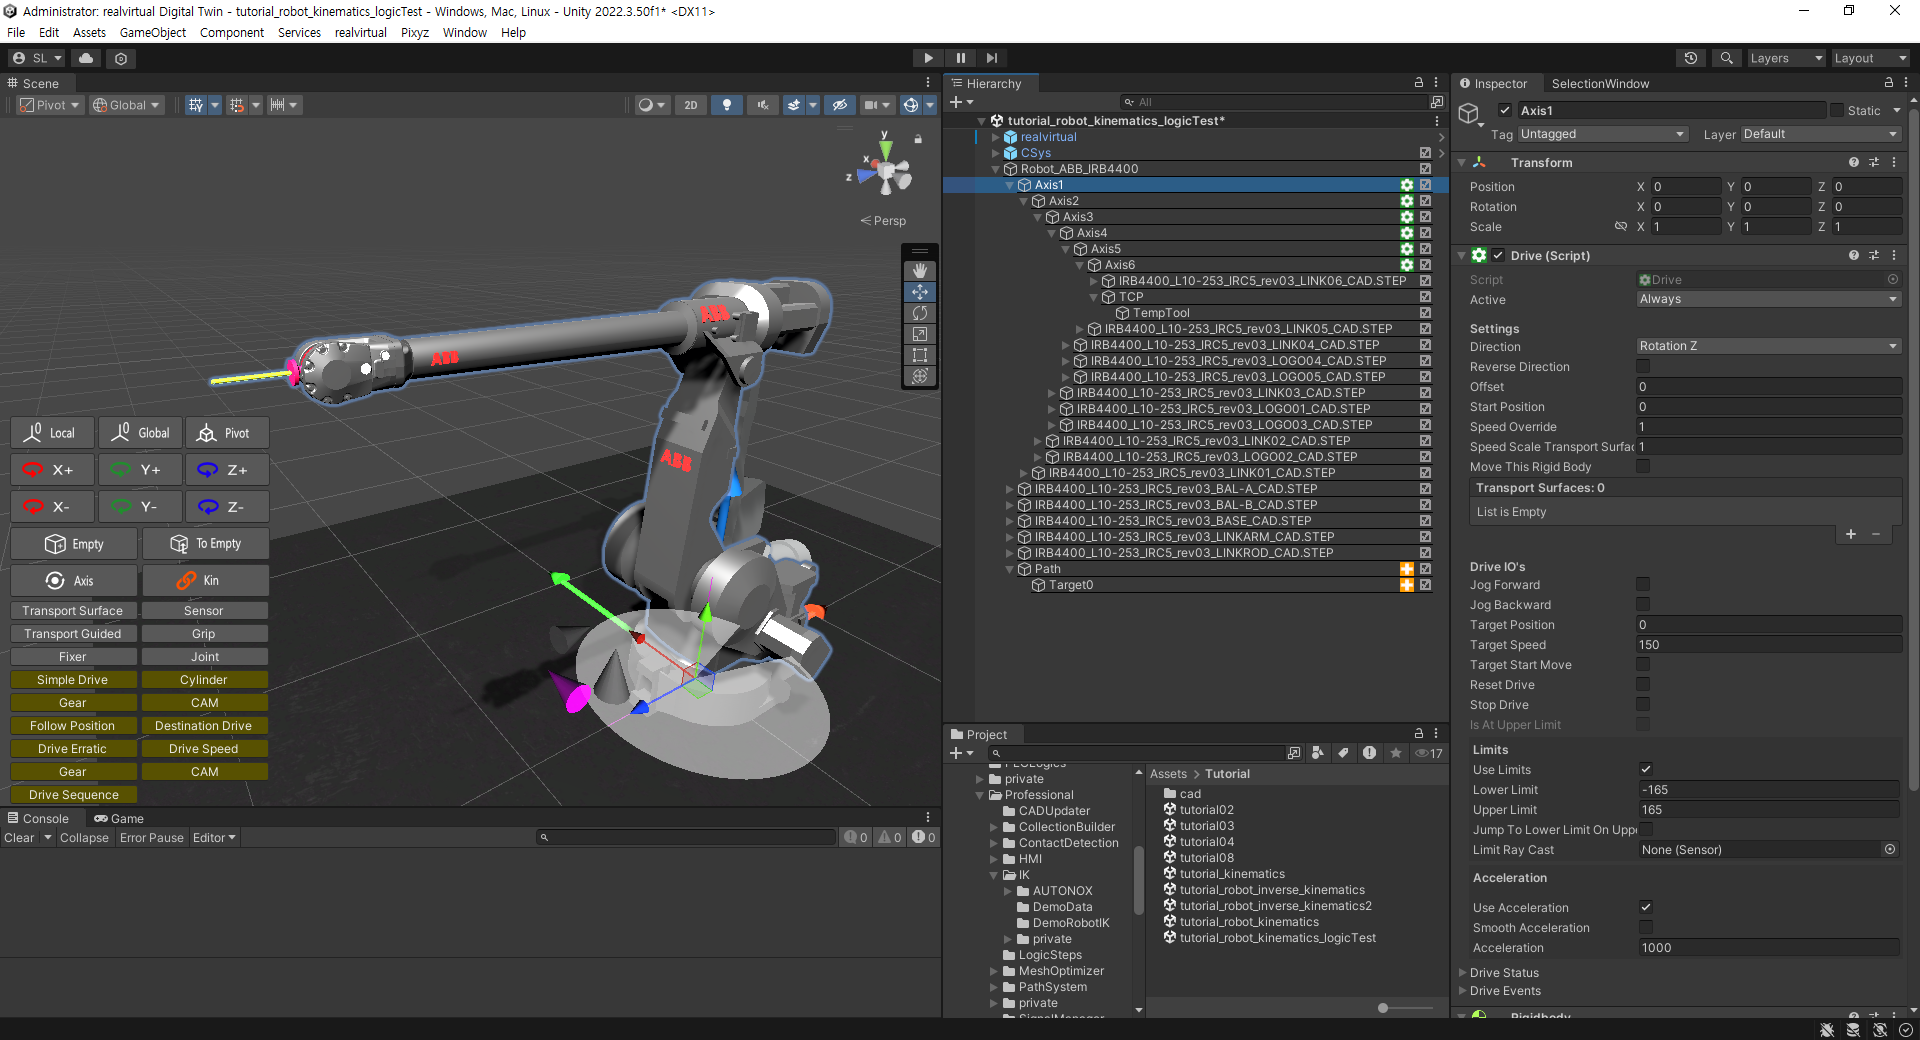This screenshot has height=1040, width=1920.
Task: Open the Active dropdown showing Always
Action: tap(1768, 299)
